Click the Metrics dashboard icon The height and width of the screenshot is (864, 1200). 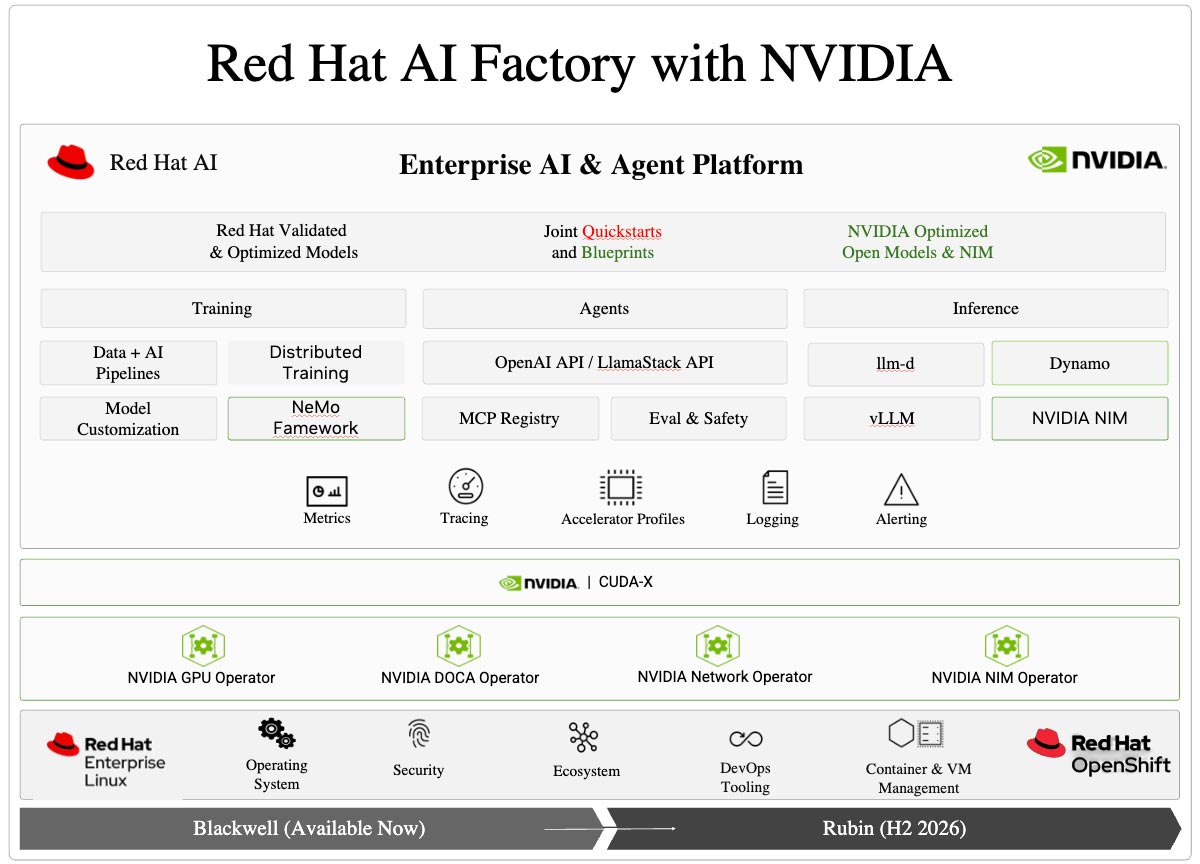click(326, 491)
